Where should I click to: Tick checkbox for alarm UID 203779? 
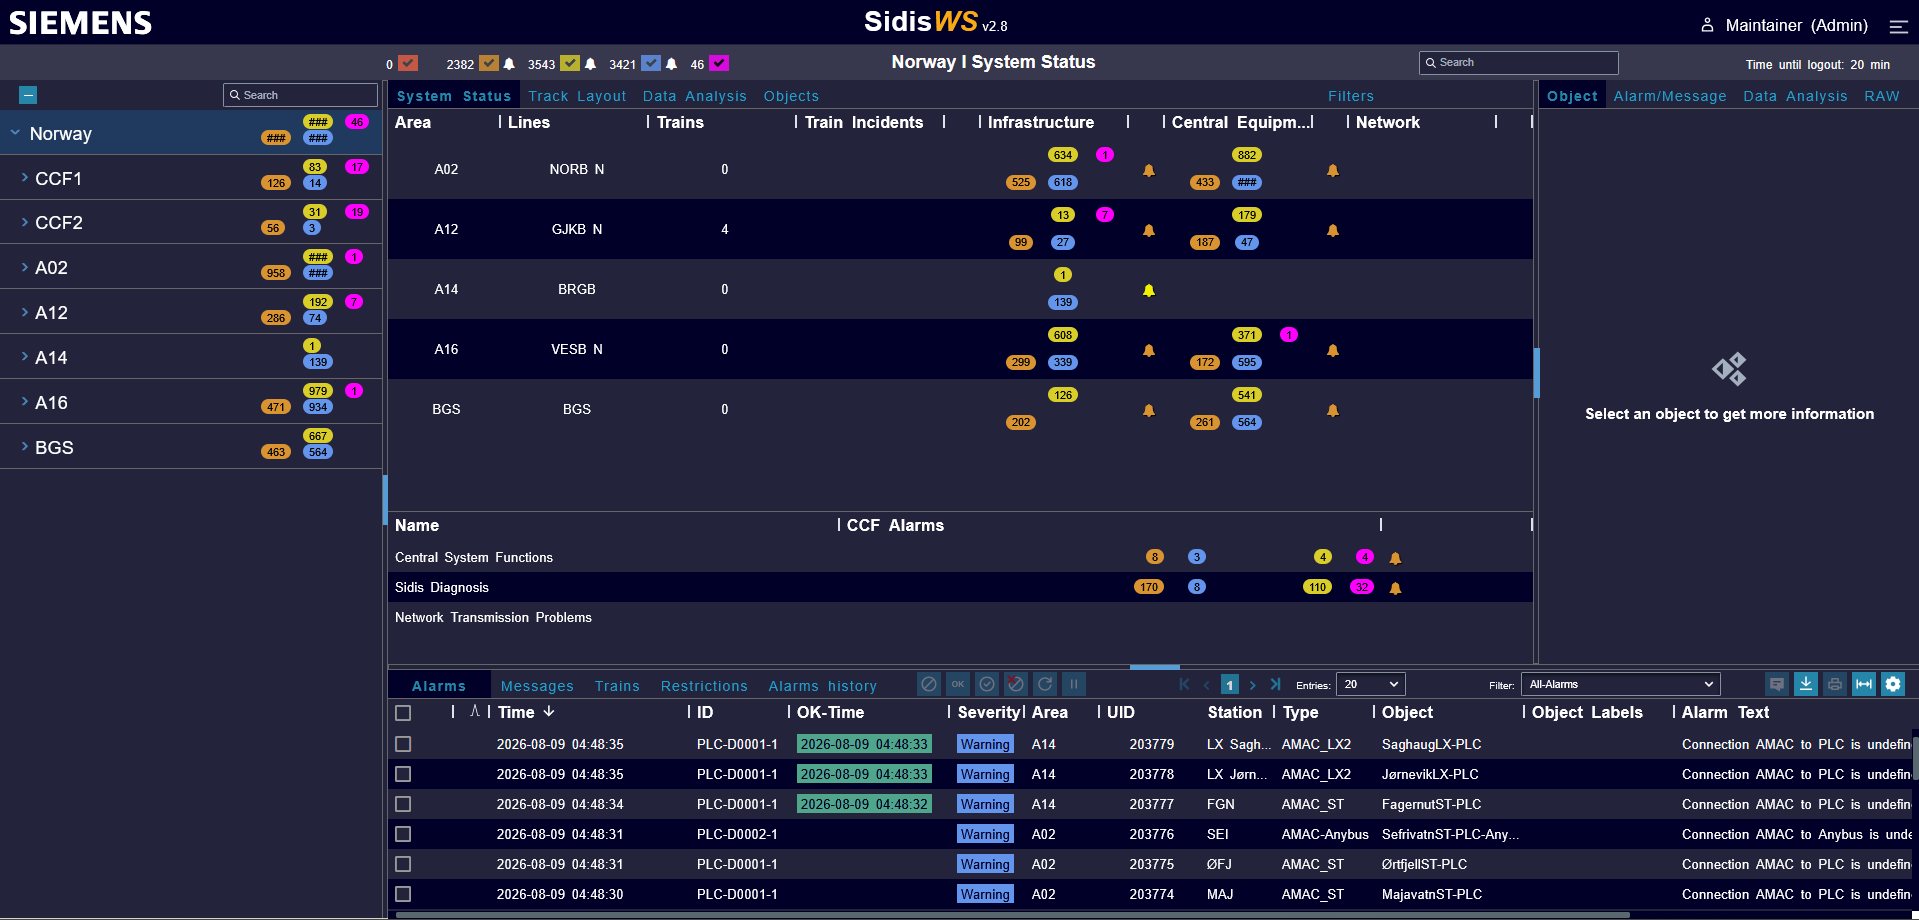(x=403, y=744)
